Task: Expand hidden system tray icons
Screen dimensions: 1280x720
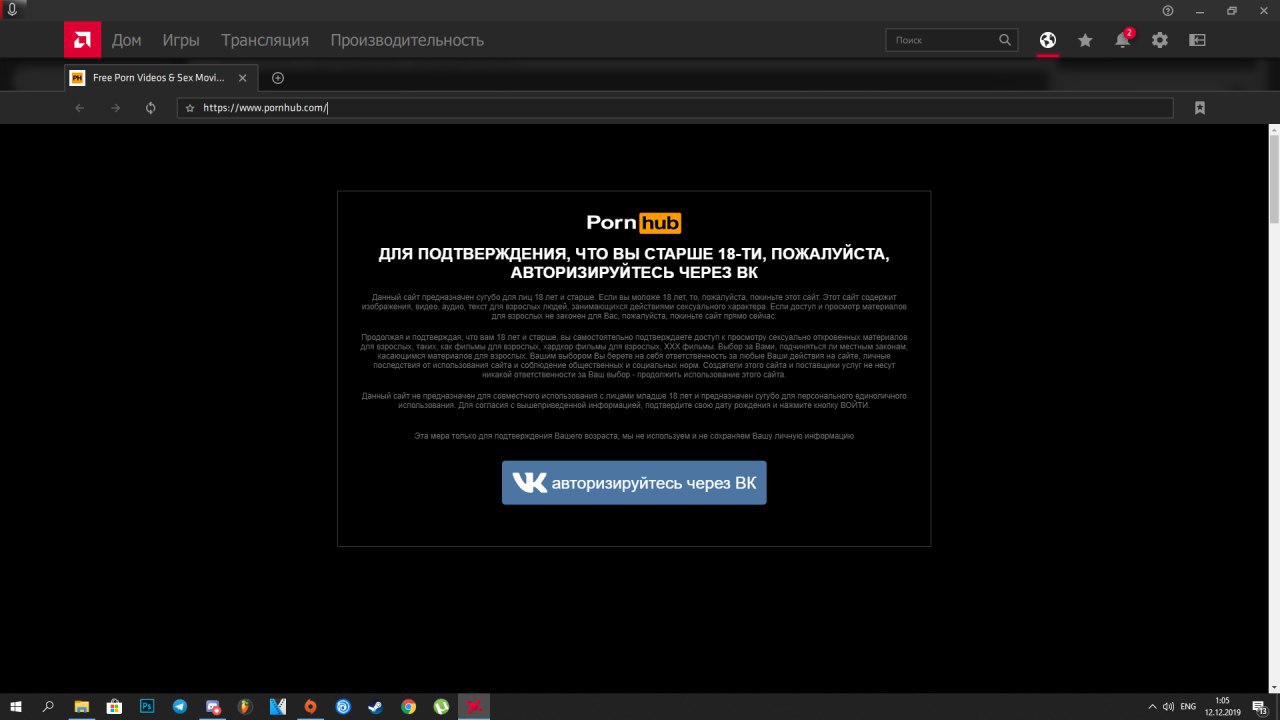Action: tap(1152, 706)
